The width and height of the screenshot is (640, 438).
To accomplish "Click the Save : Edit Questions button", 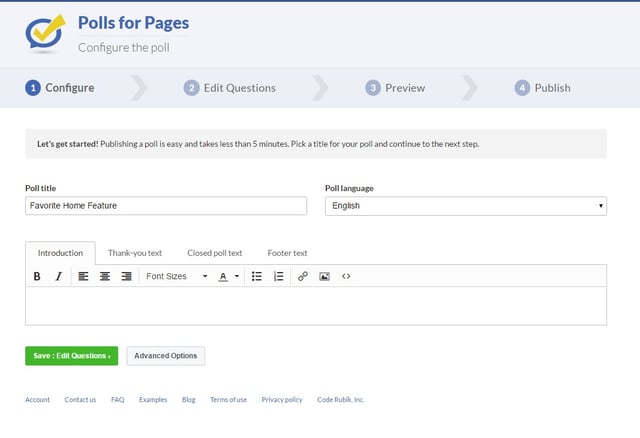I will (x=71, y=356).
